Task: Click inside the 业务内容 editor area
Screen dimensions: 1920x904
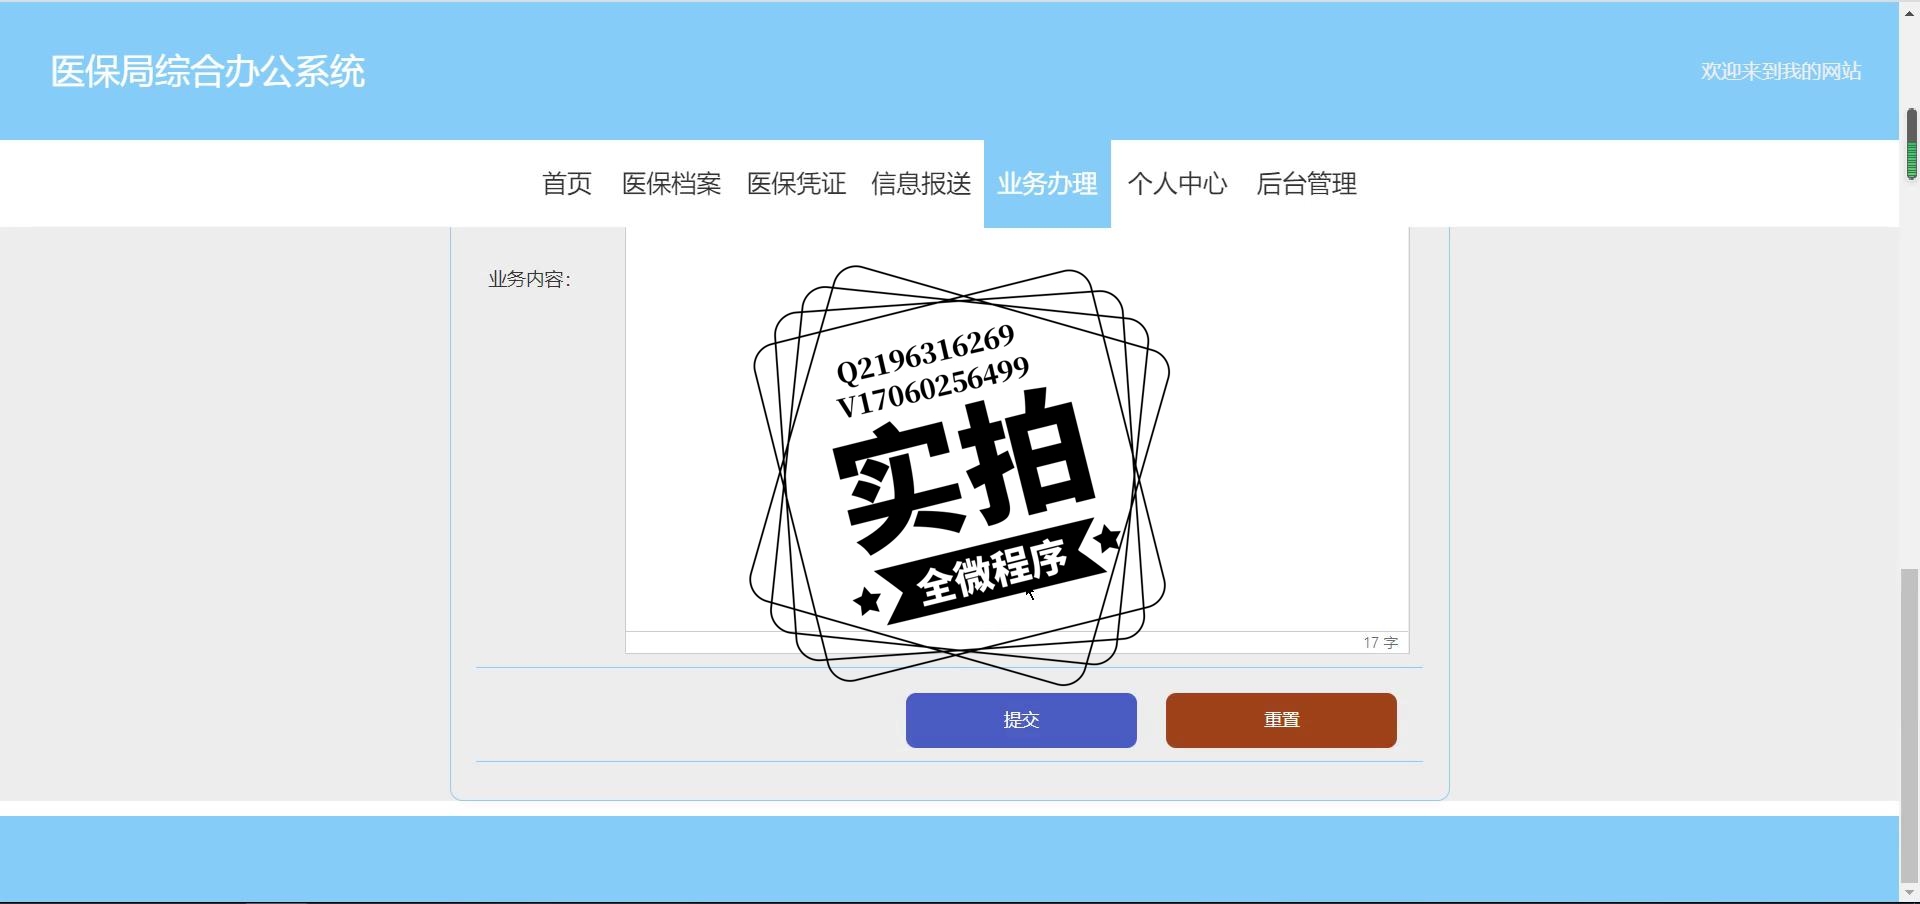Action: click(1017, 430)
